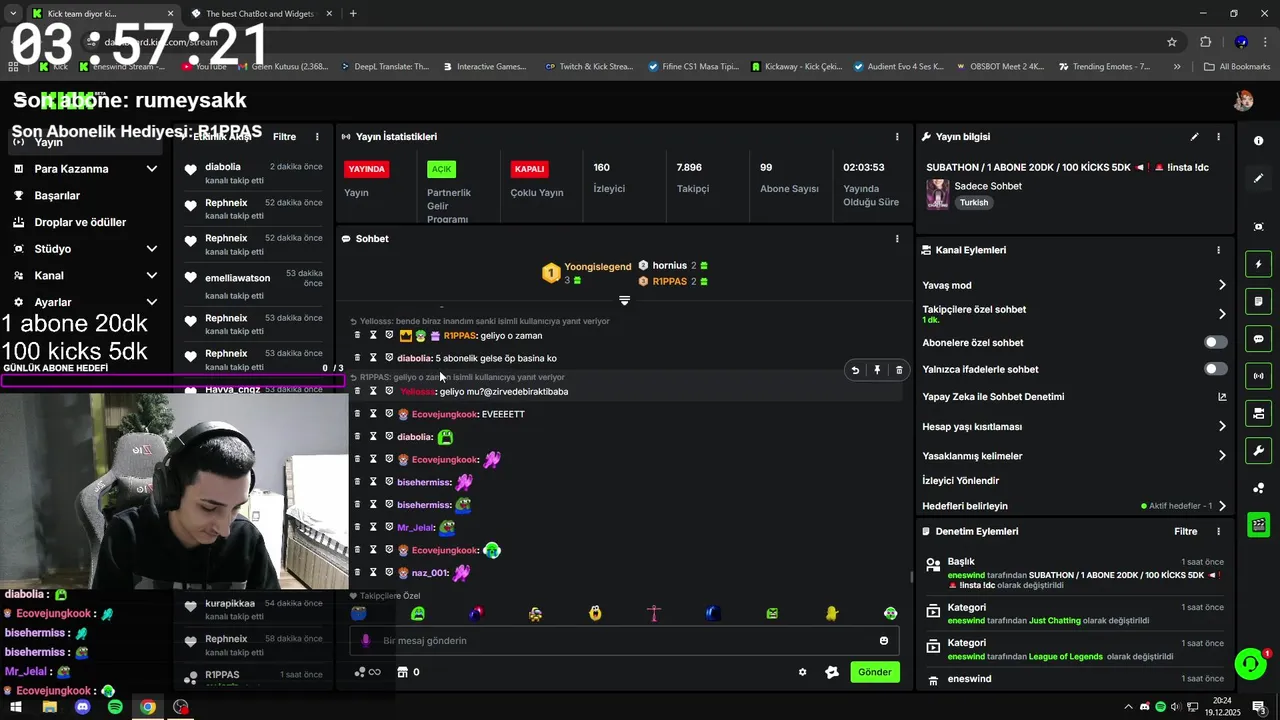Open Takipçilere özel sohbet options

1221,314
